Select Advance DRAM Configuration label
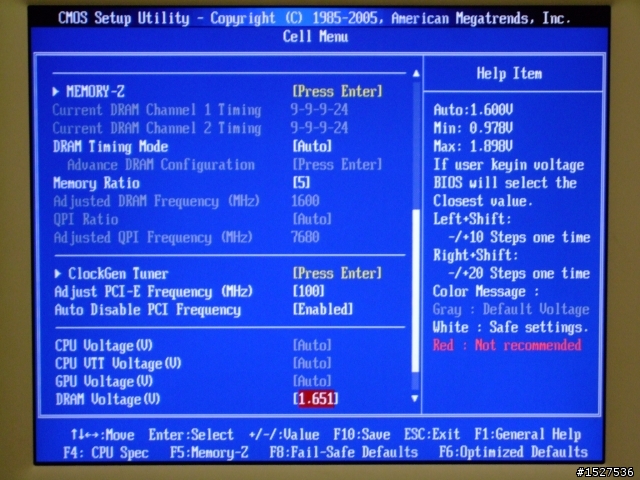Screen dimensions: 640x480 point(161,165)
